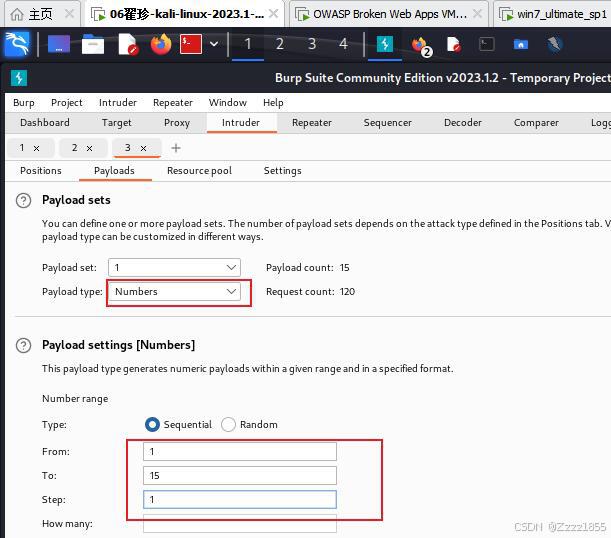611x538 pixels.
Task: Close Intruder attack tab 1
Action: 36,148
